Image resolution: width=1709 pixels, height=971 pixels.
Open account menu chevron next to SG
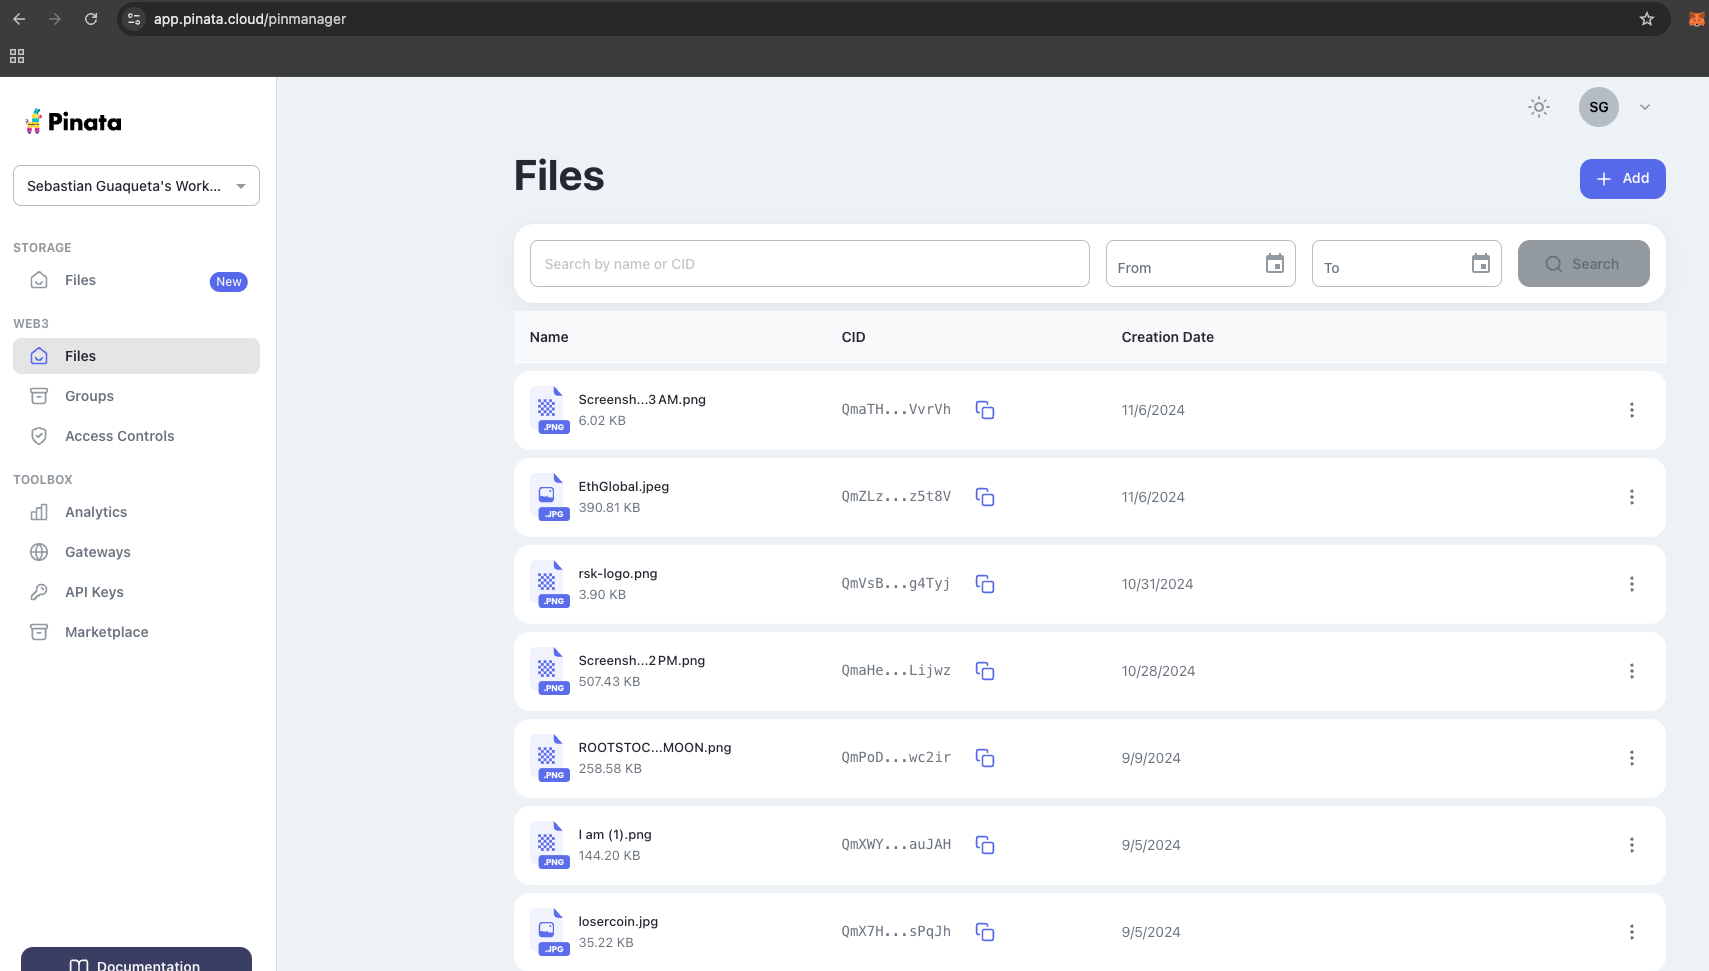[1644, 107]
